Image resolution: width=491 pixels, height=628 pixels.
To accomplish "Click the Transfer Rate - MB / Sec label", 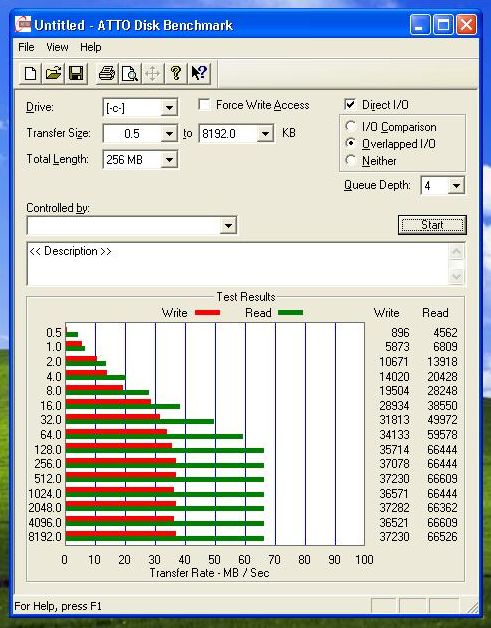I will click(209, 573).
